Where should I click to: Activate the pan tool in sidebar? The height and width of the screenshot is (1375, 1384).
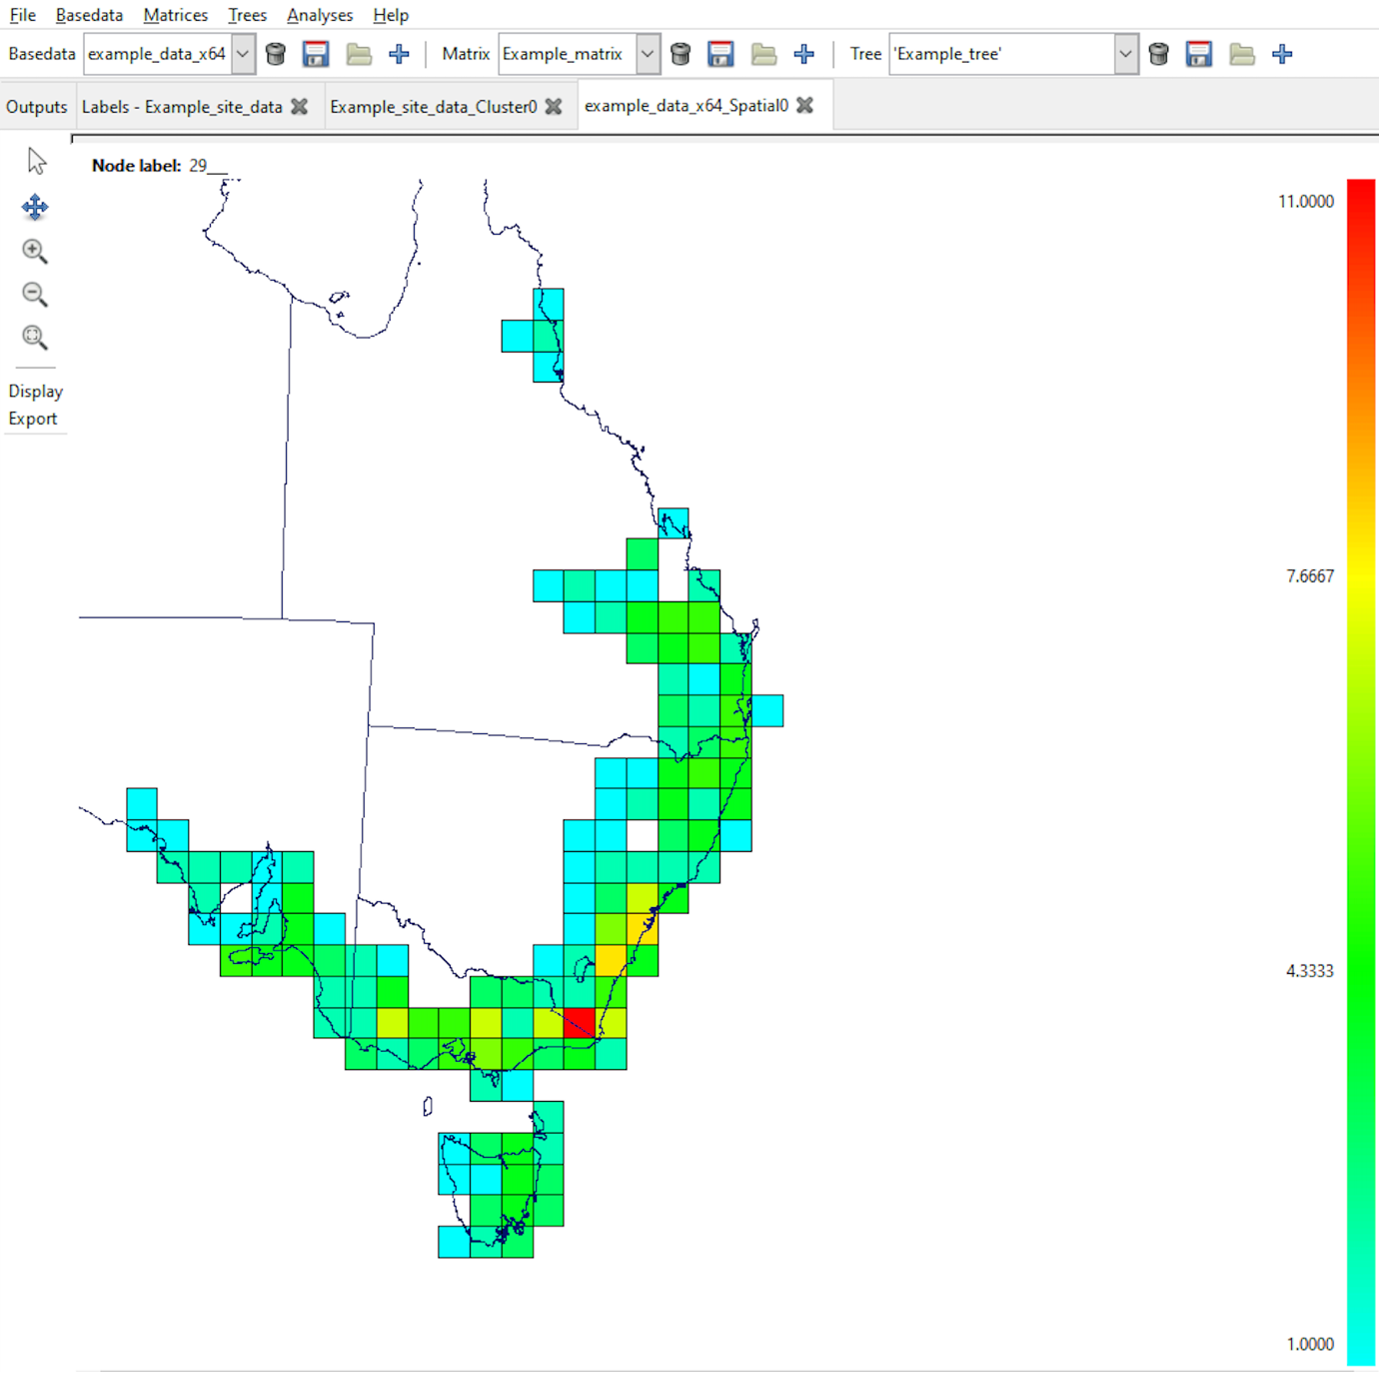click(x=35, y=207)
